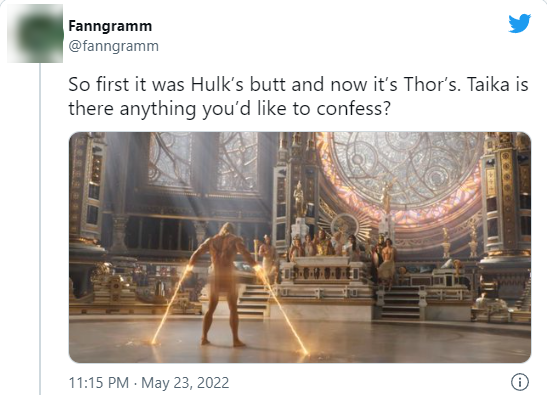Click the golden statue on the pillar
Viewport: 547px width, 395px height.
click(x=299, y=200)
